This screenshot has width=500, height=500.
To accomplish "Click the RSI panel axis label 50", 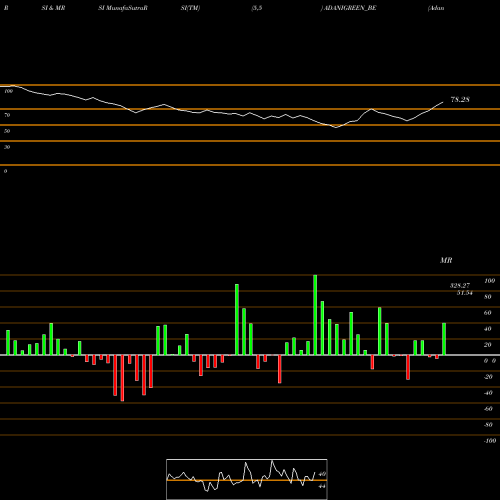I will (x=7, y=131).
